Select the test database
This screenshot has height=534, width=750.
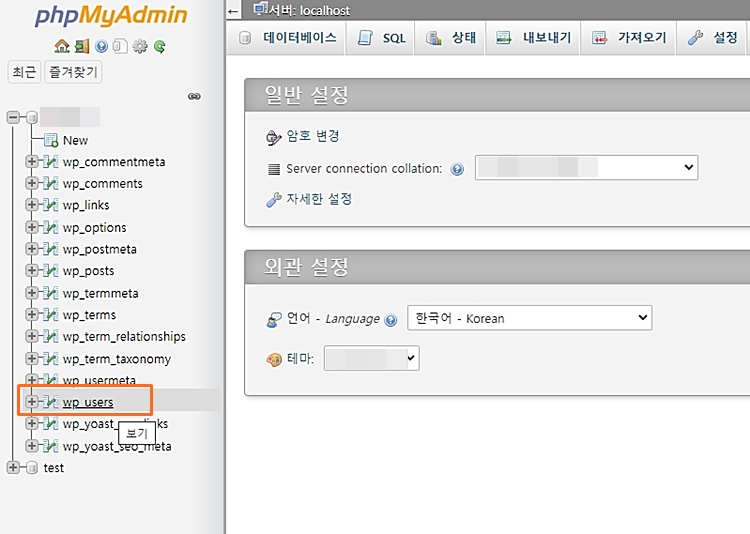click(54, 467)
